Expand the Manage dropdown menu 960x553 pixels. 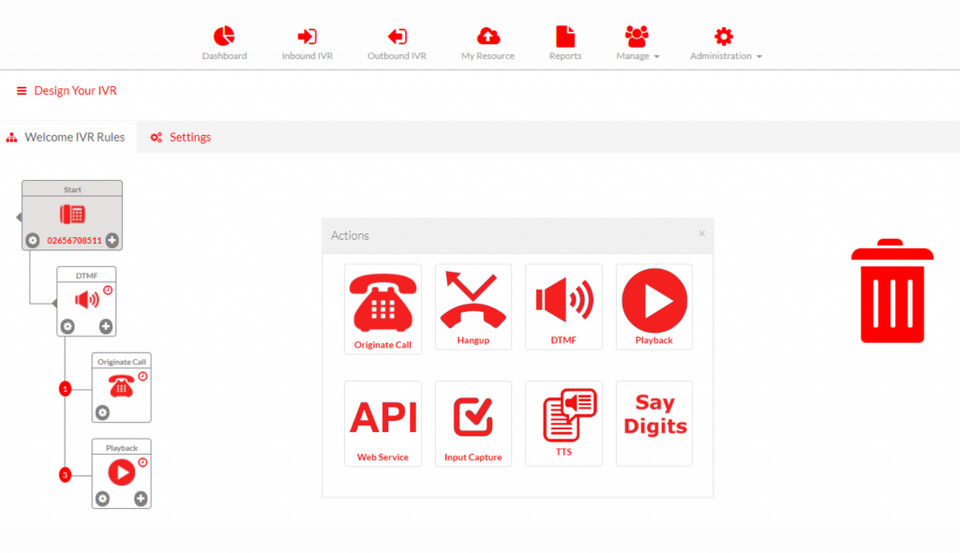pyautogui.click(x=637, y=43)
